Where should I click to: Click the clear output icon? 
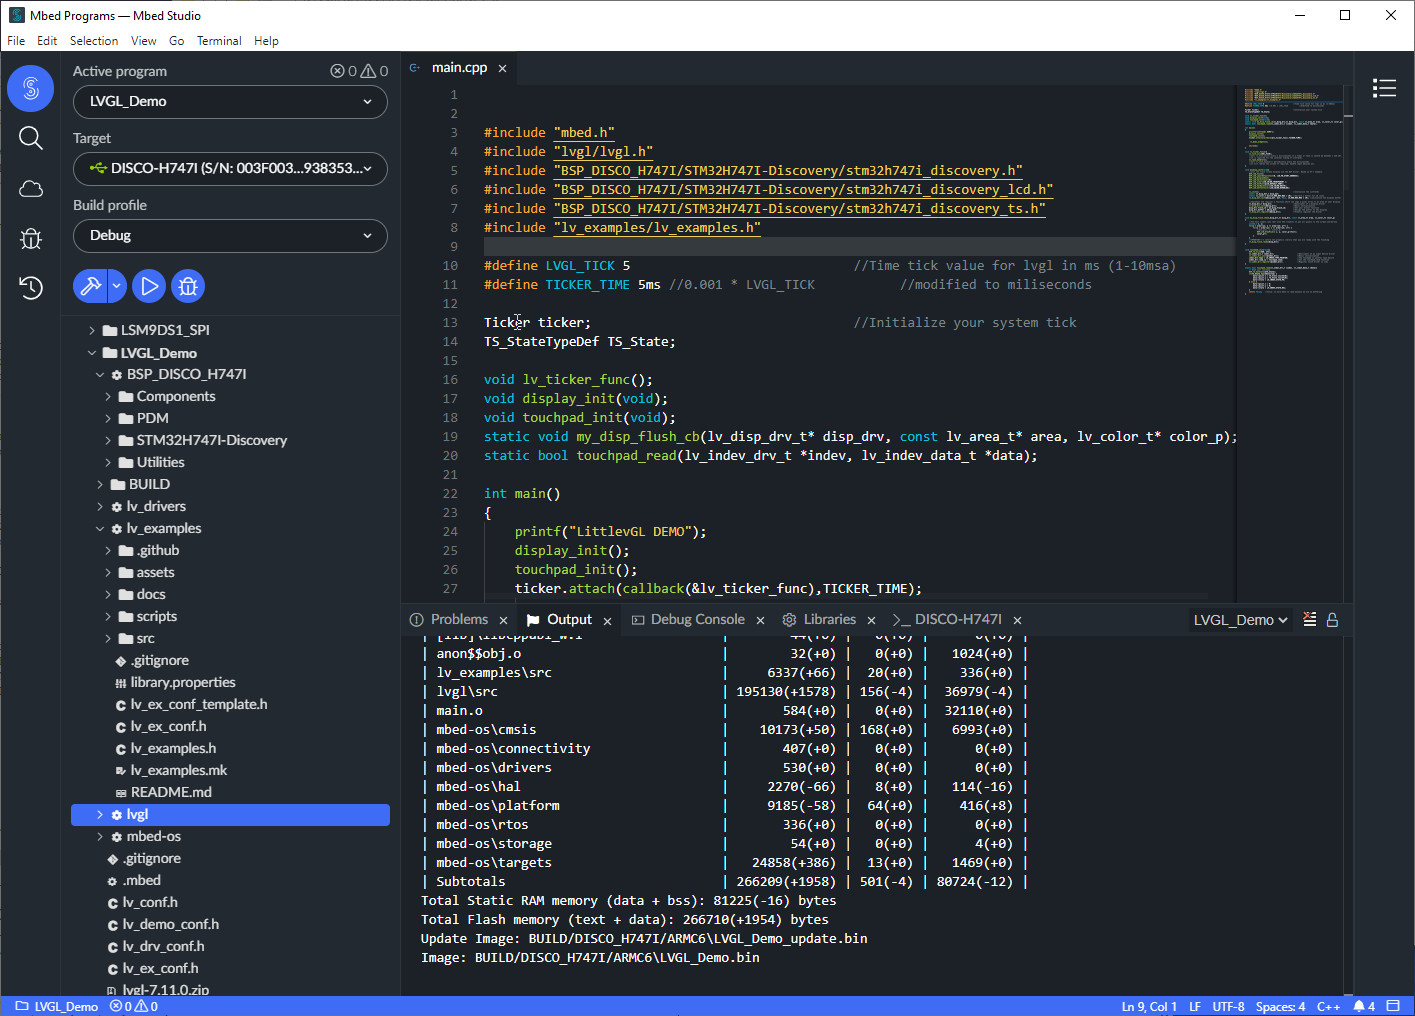tap(1309, 620)
